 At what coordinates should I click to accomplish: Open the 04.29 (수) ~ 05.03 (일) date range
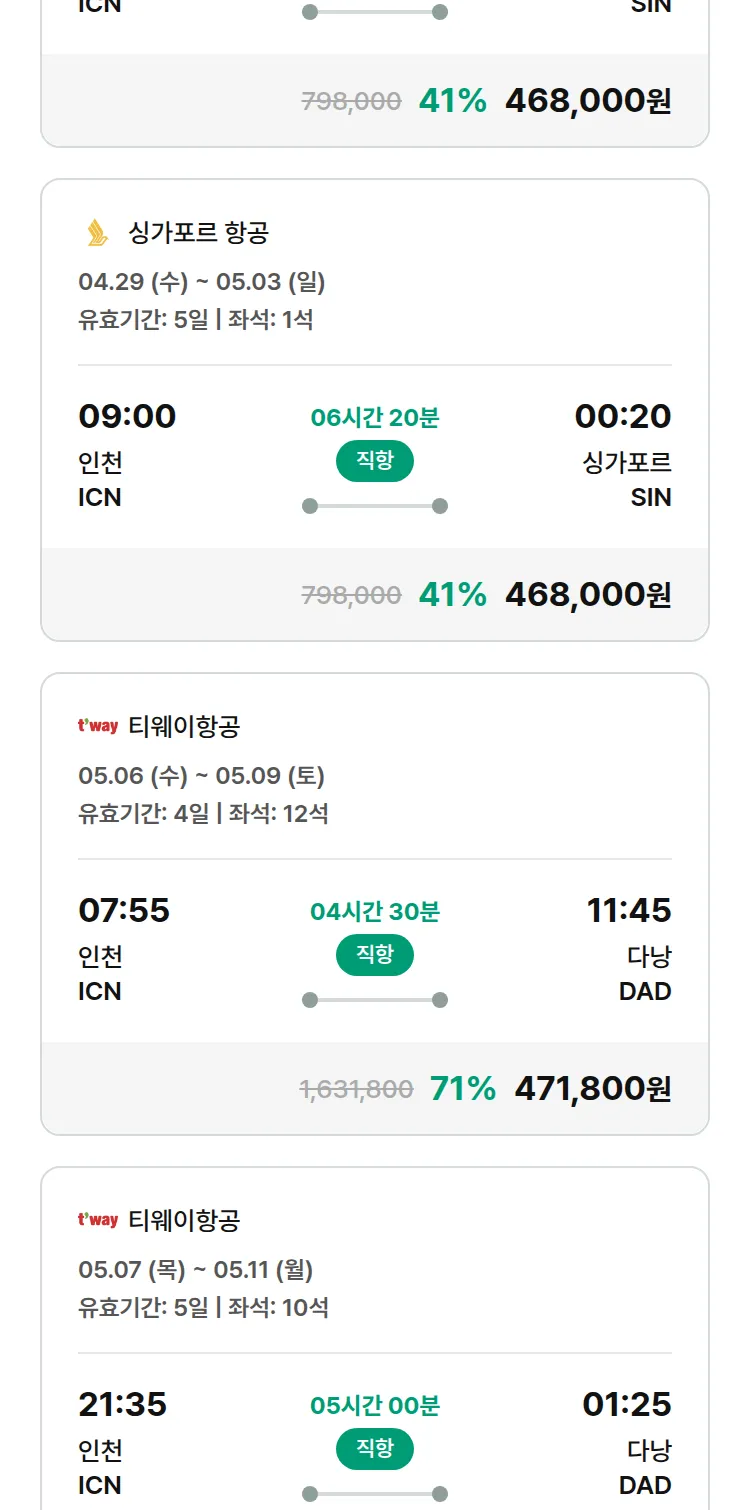pos(202,282)
